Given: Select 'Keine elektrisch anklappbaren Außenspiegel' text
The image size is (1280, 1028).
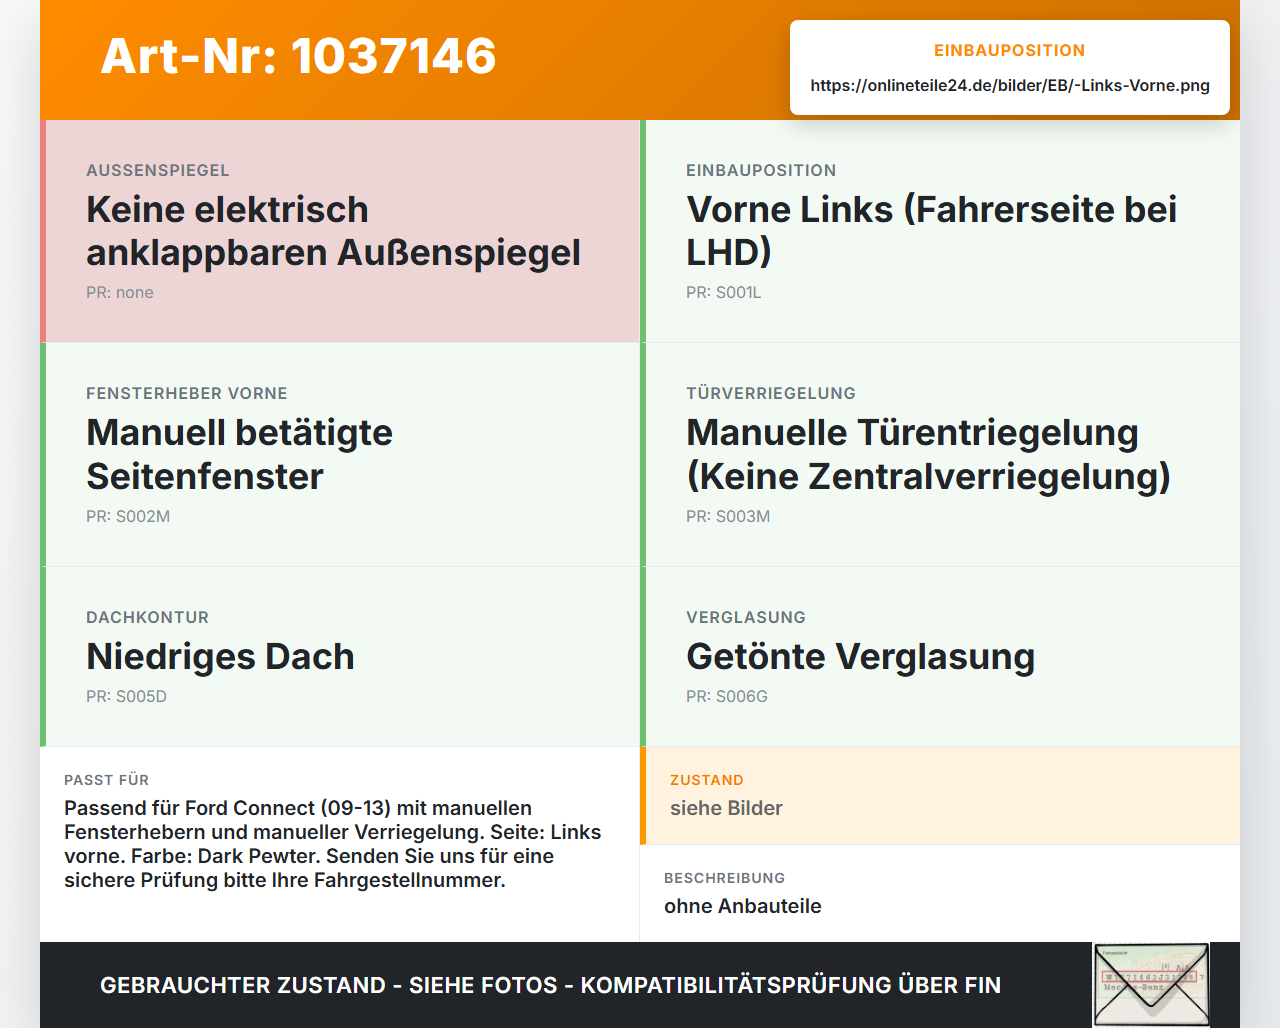Looking at the screenshot, I should (333, 231).
